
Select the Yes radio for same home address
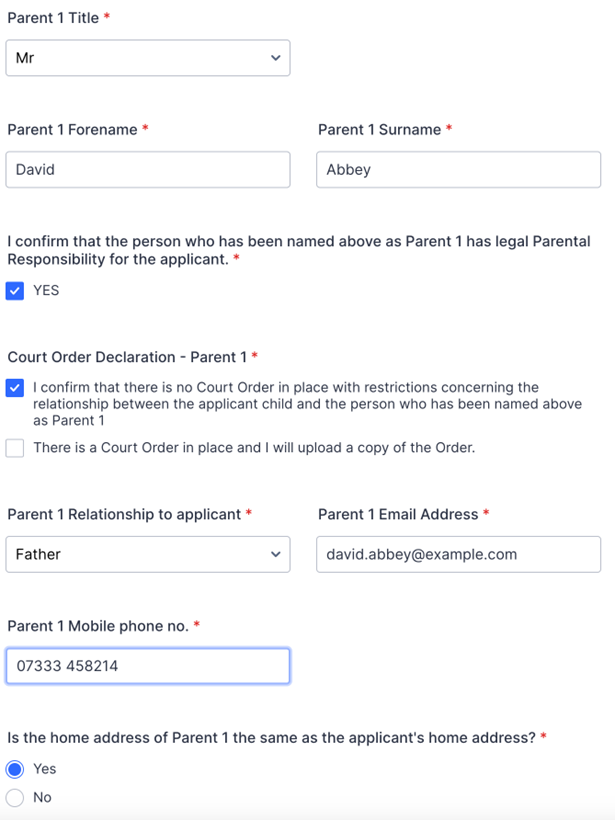pos(15,769)
